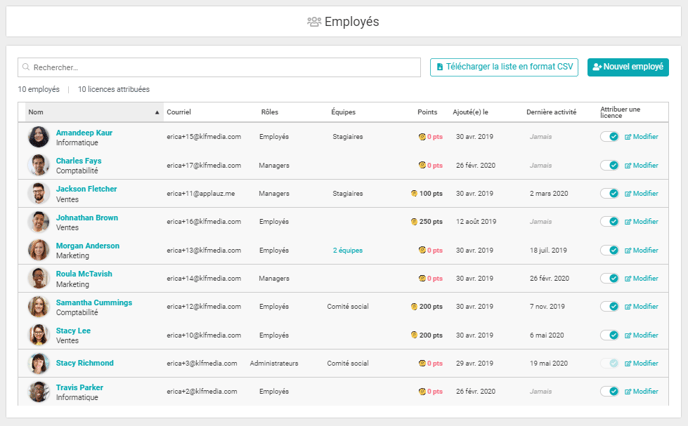Open Jackson Fletcher's avatar photo
The width and height of the screenshot is (688, 426).
point(39,193)
